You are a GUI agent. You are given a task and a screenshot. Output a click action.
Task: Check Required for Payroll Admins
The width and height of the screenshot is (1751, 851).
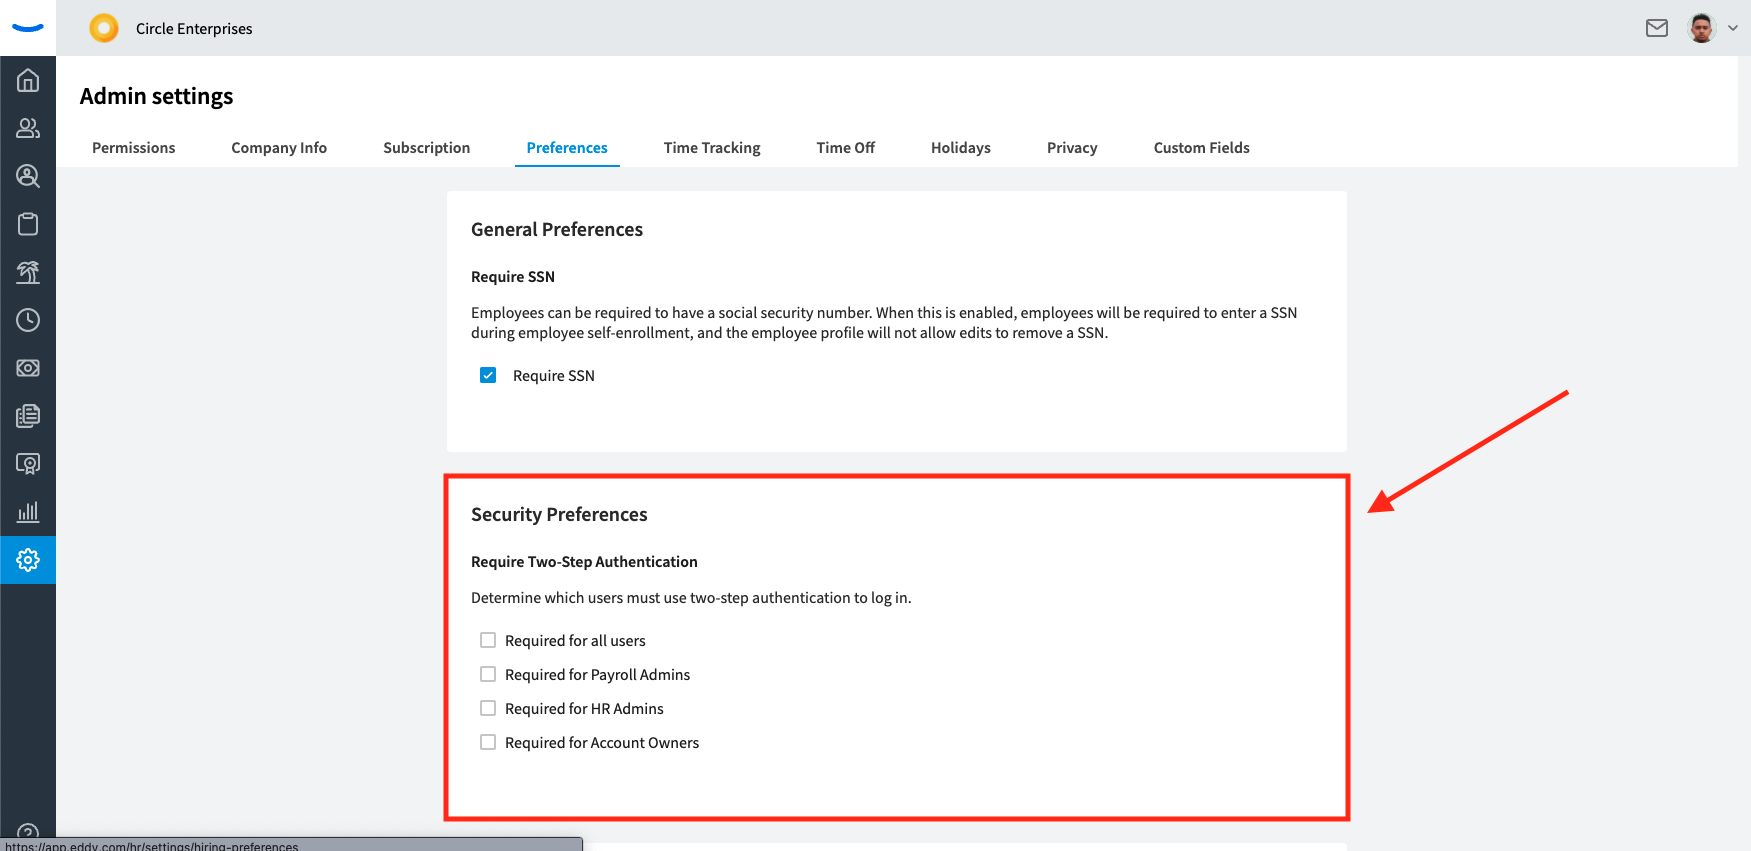tap(488, 674)
